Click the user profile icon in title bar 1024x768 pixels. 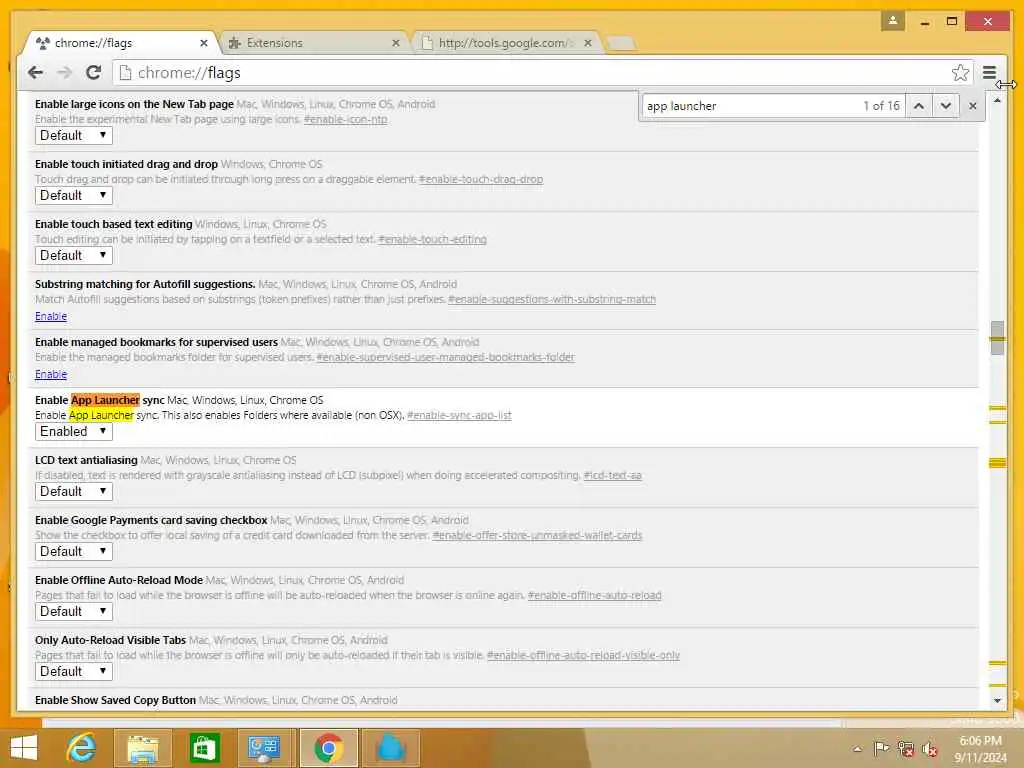coord(893,21)
